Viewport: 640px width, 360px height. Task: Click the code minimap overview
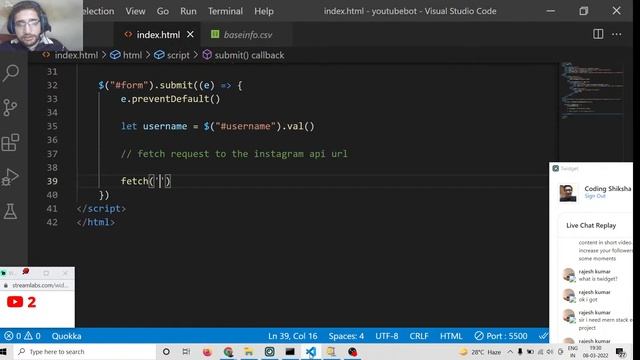[x=592, y=90]
